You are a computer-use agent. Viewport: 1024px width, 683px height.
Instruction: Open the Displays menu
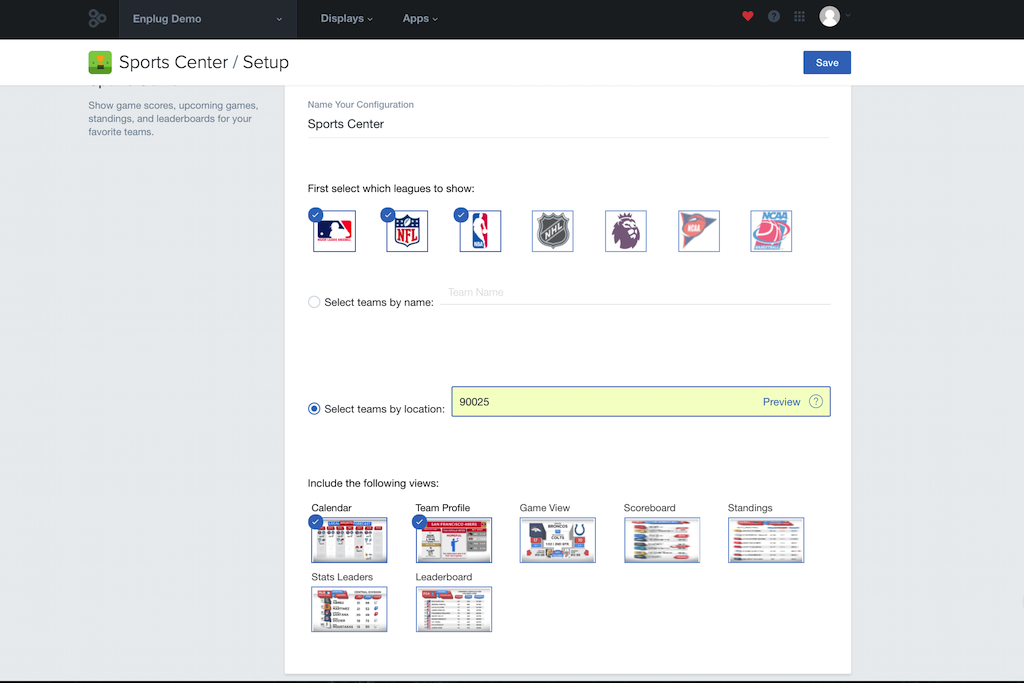[347, 18]
